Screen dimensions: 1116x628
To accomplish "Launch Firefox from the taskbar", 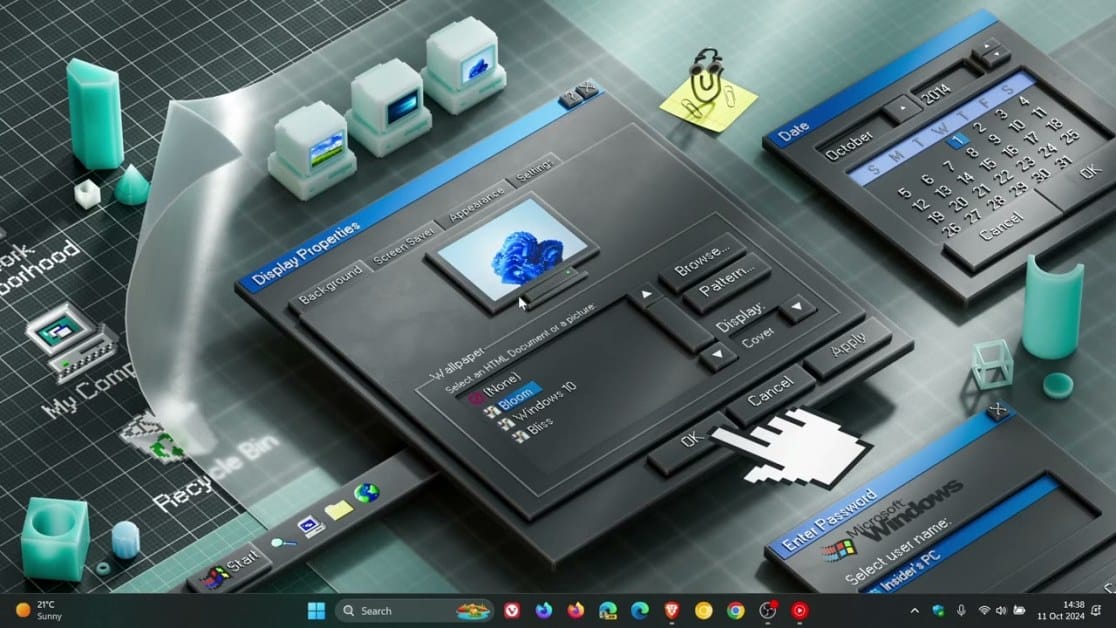I will [x=576, y=610].
